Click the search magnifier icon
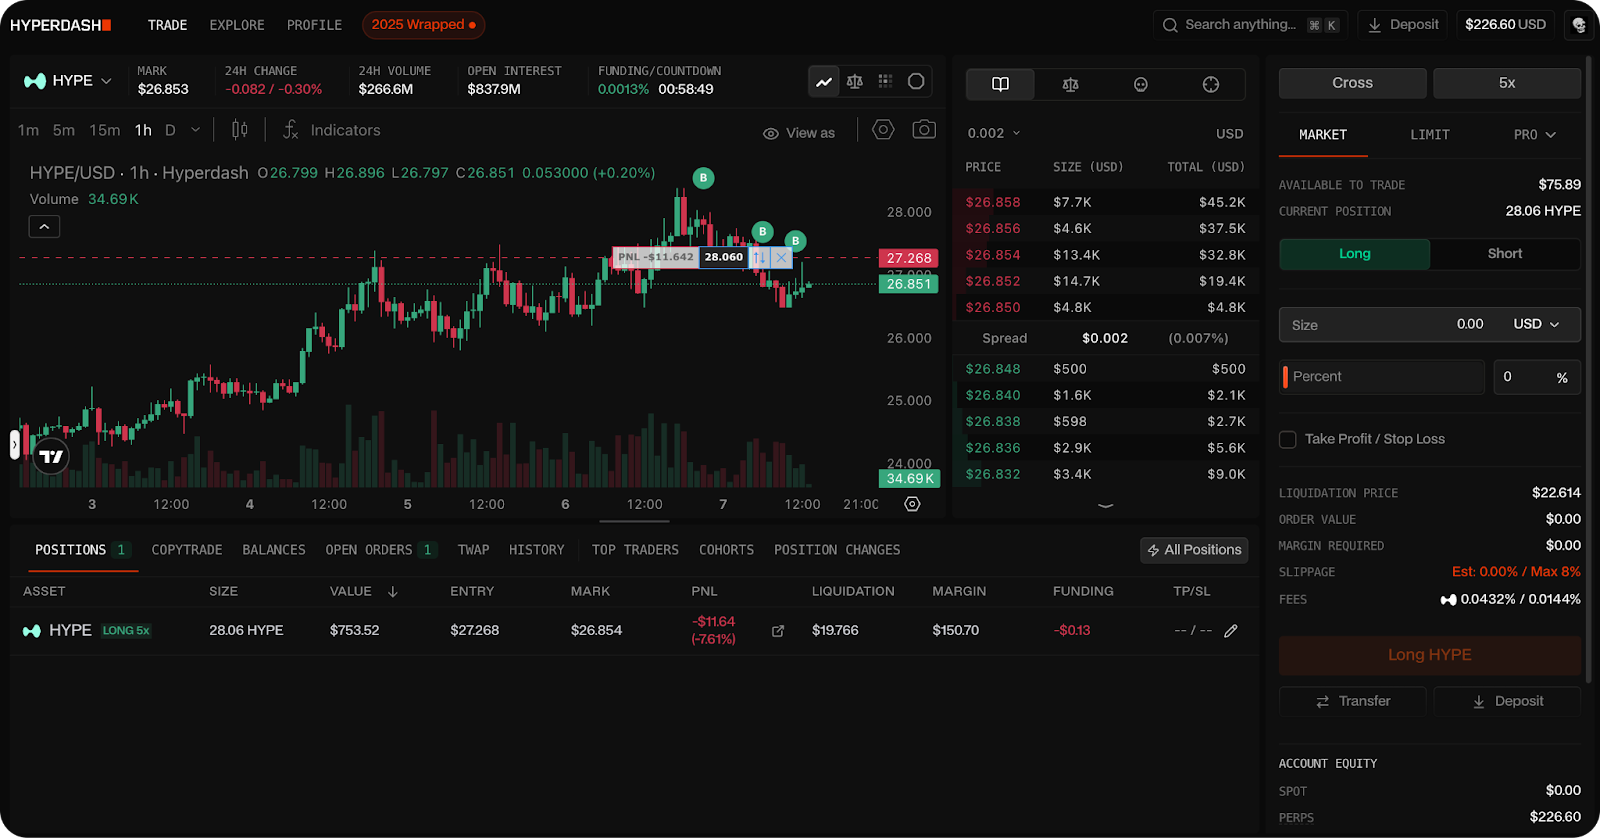Viewport: 1600px width, 838px height. point(1170,25)
